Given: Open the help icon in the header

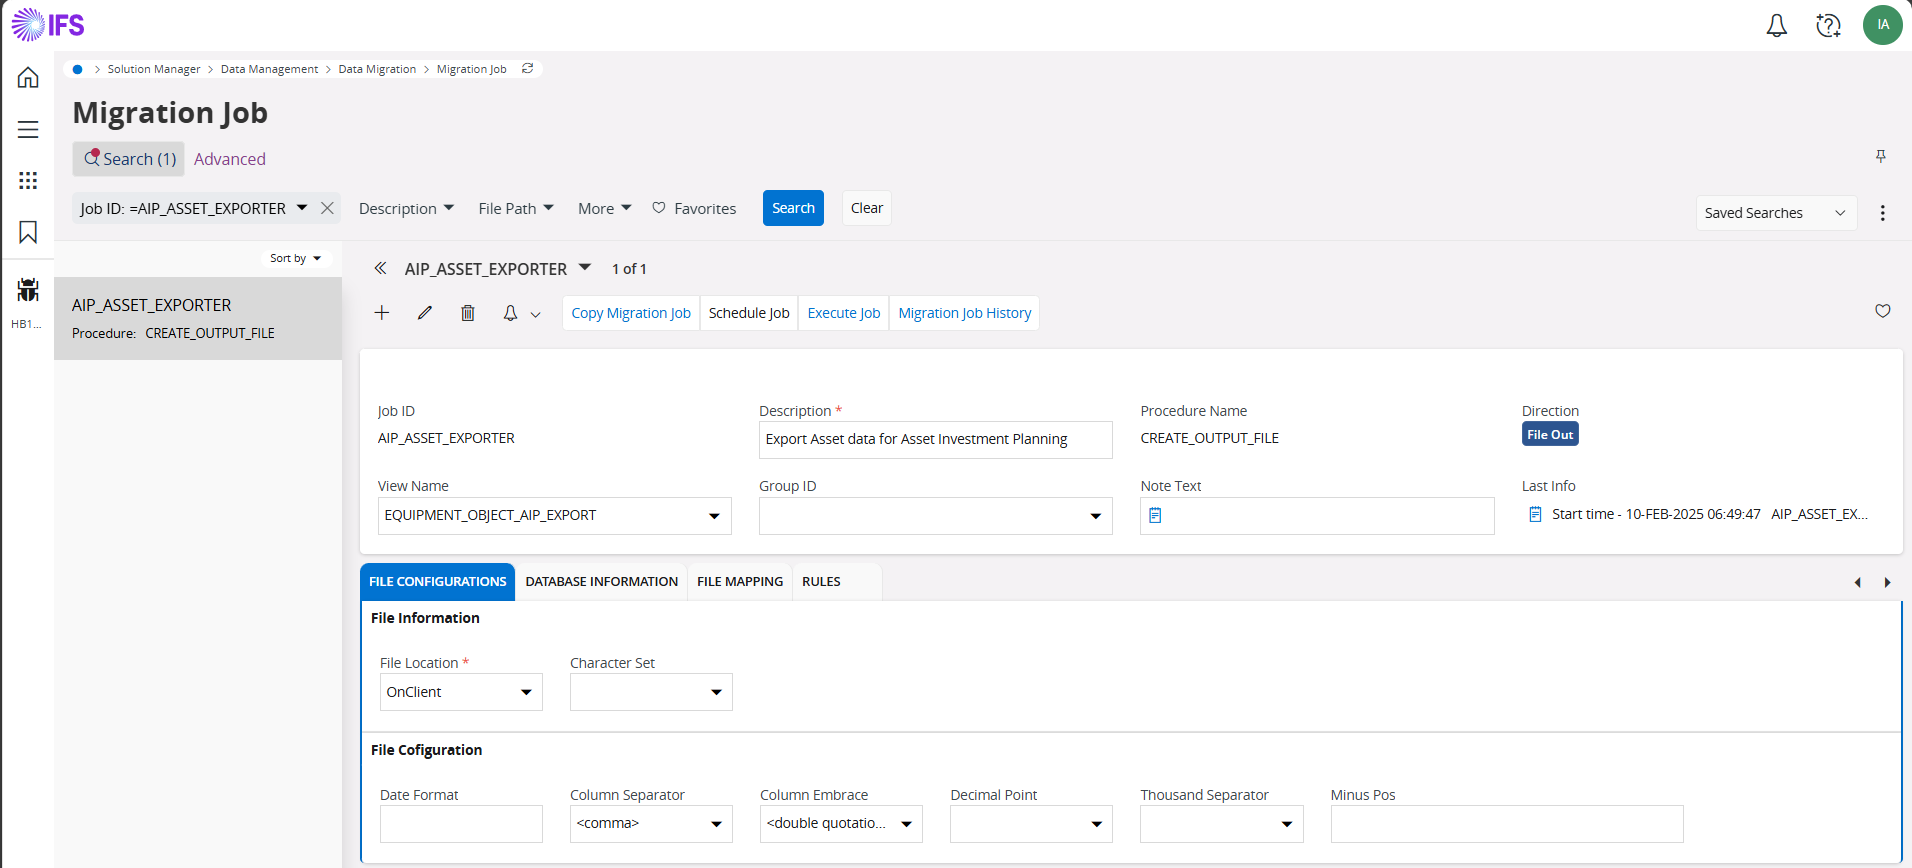Looking at the screenshot, I should click(1828, 26).
